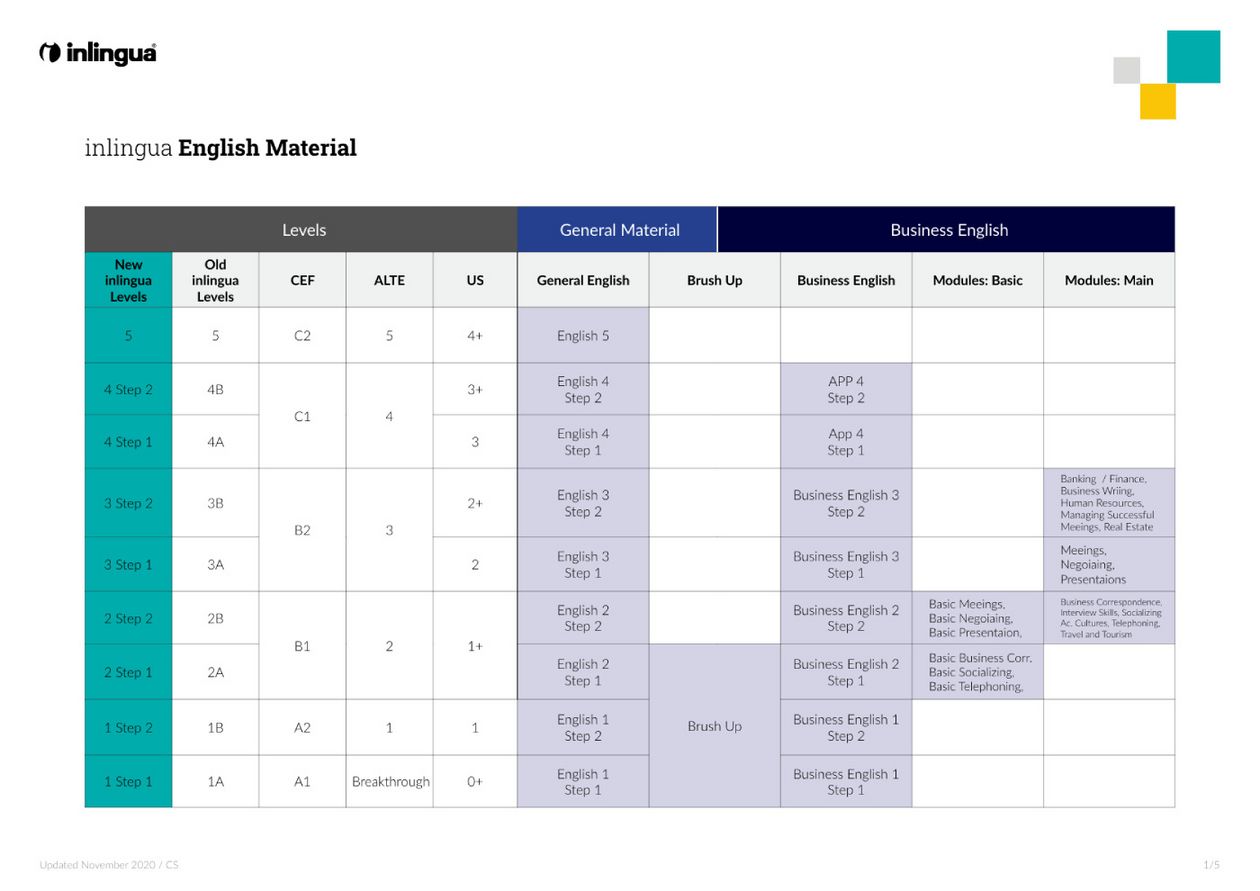Click the dark navy "Business English" section header
Screen dimensions: 1260x891
point(947,229)
